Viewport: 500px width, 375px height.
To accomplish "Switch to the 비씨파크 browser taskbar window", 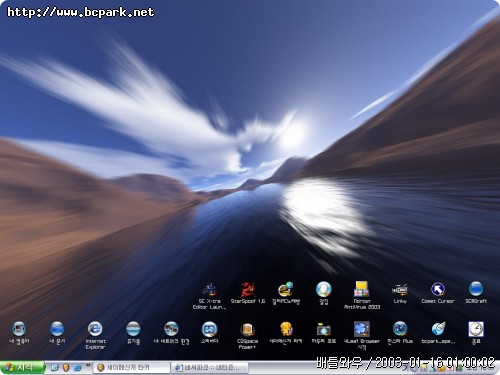I will point(210,368).
